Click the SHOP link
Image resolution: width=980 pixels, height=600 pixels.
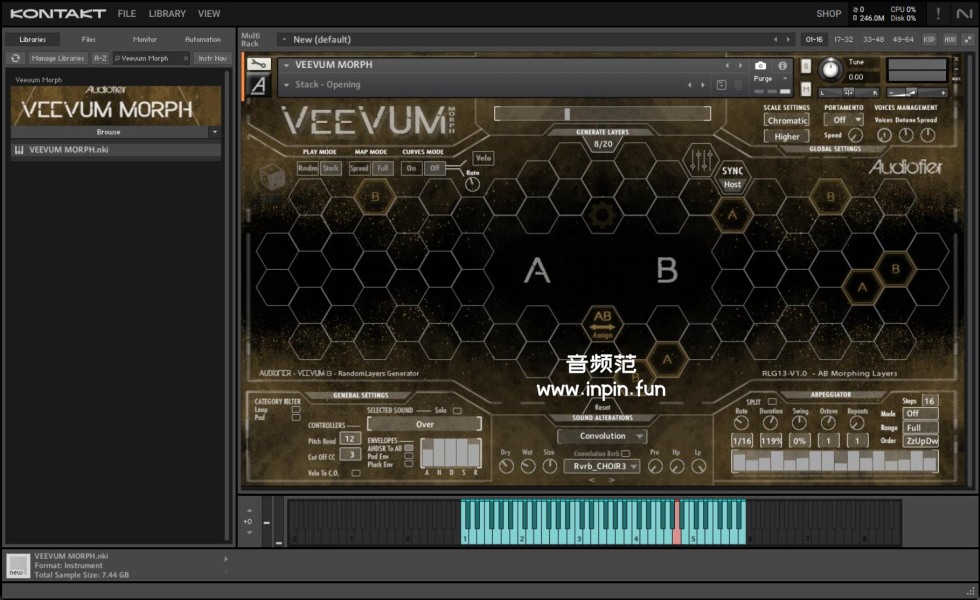tap(829, 14)
